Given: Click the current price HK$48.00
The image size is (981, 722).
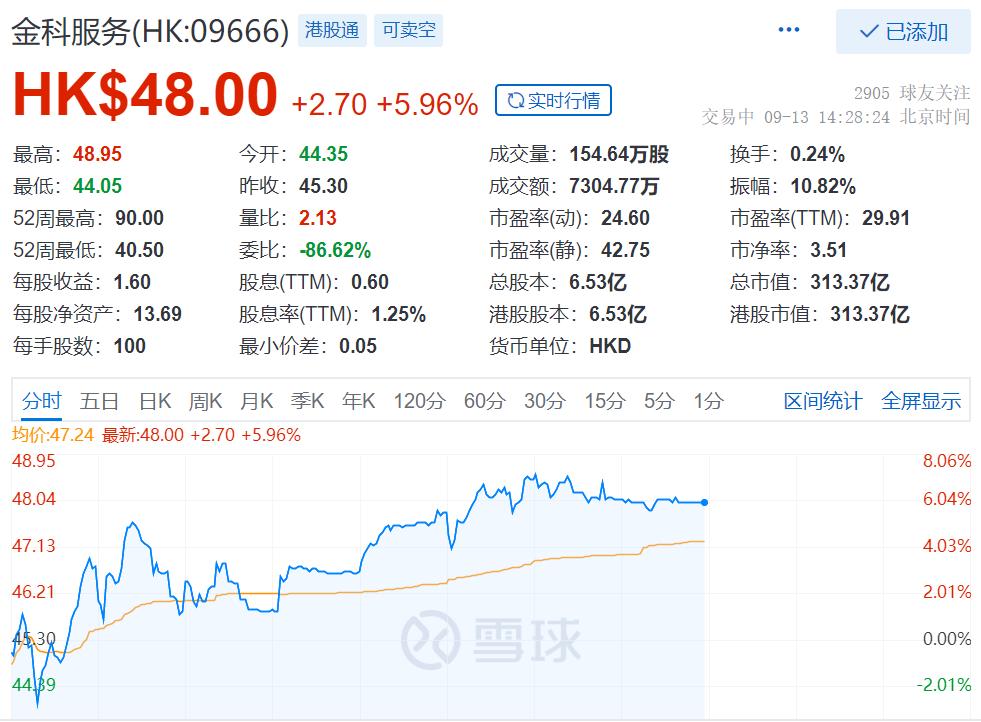Looking at the screenshot, I should pyautogui.click(x=145, y=94).
